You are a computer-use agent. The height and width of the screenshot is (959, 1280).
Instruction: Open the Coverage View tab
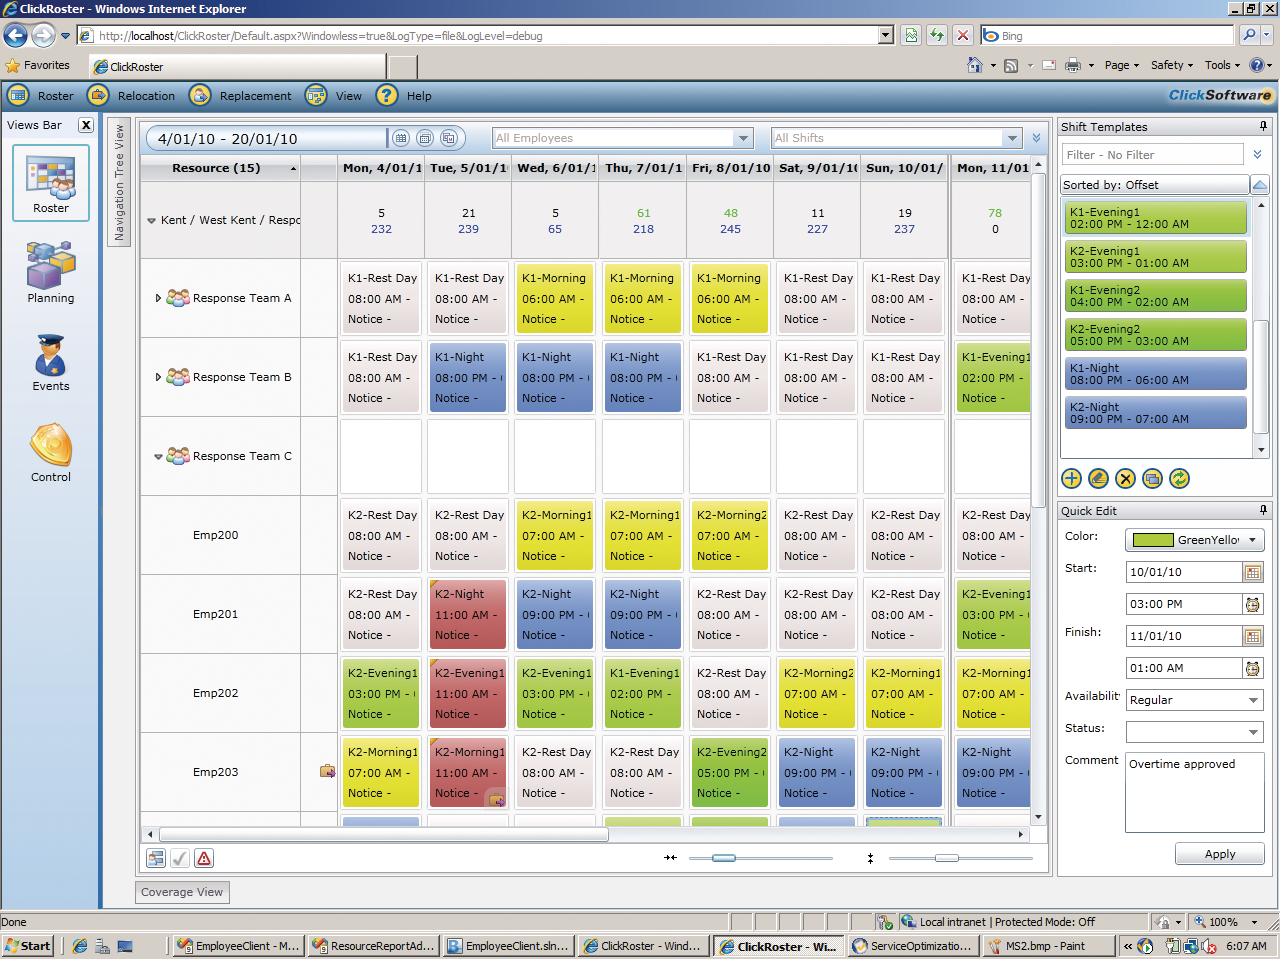tap(182, 892)
